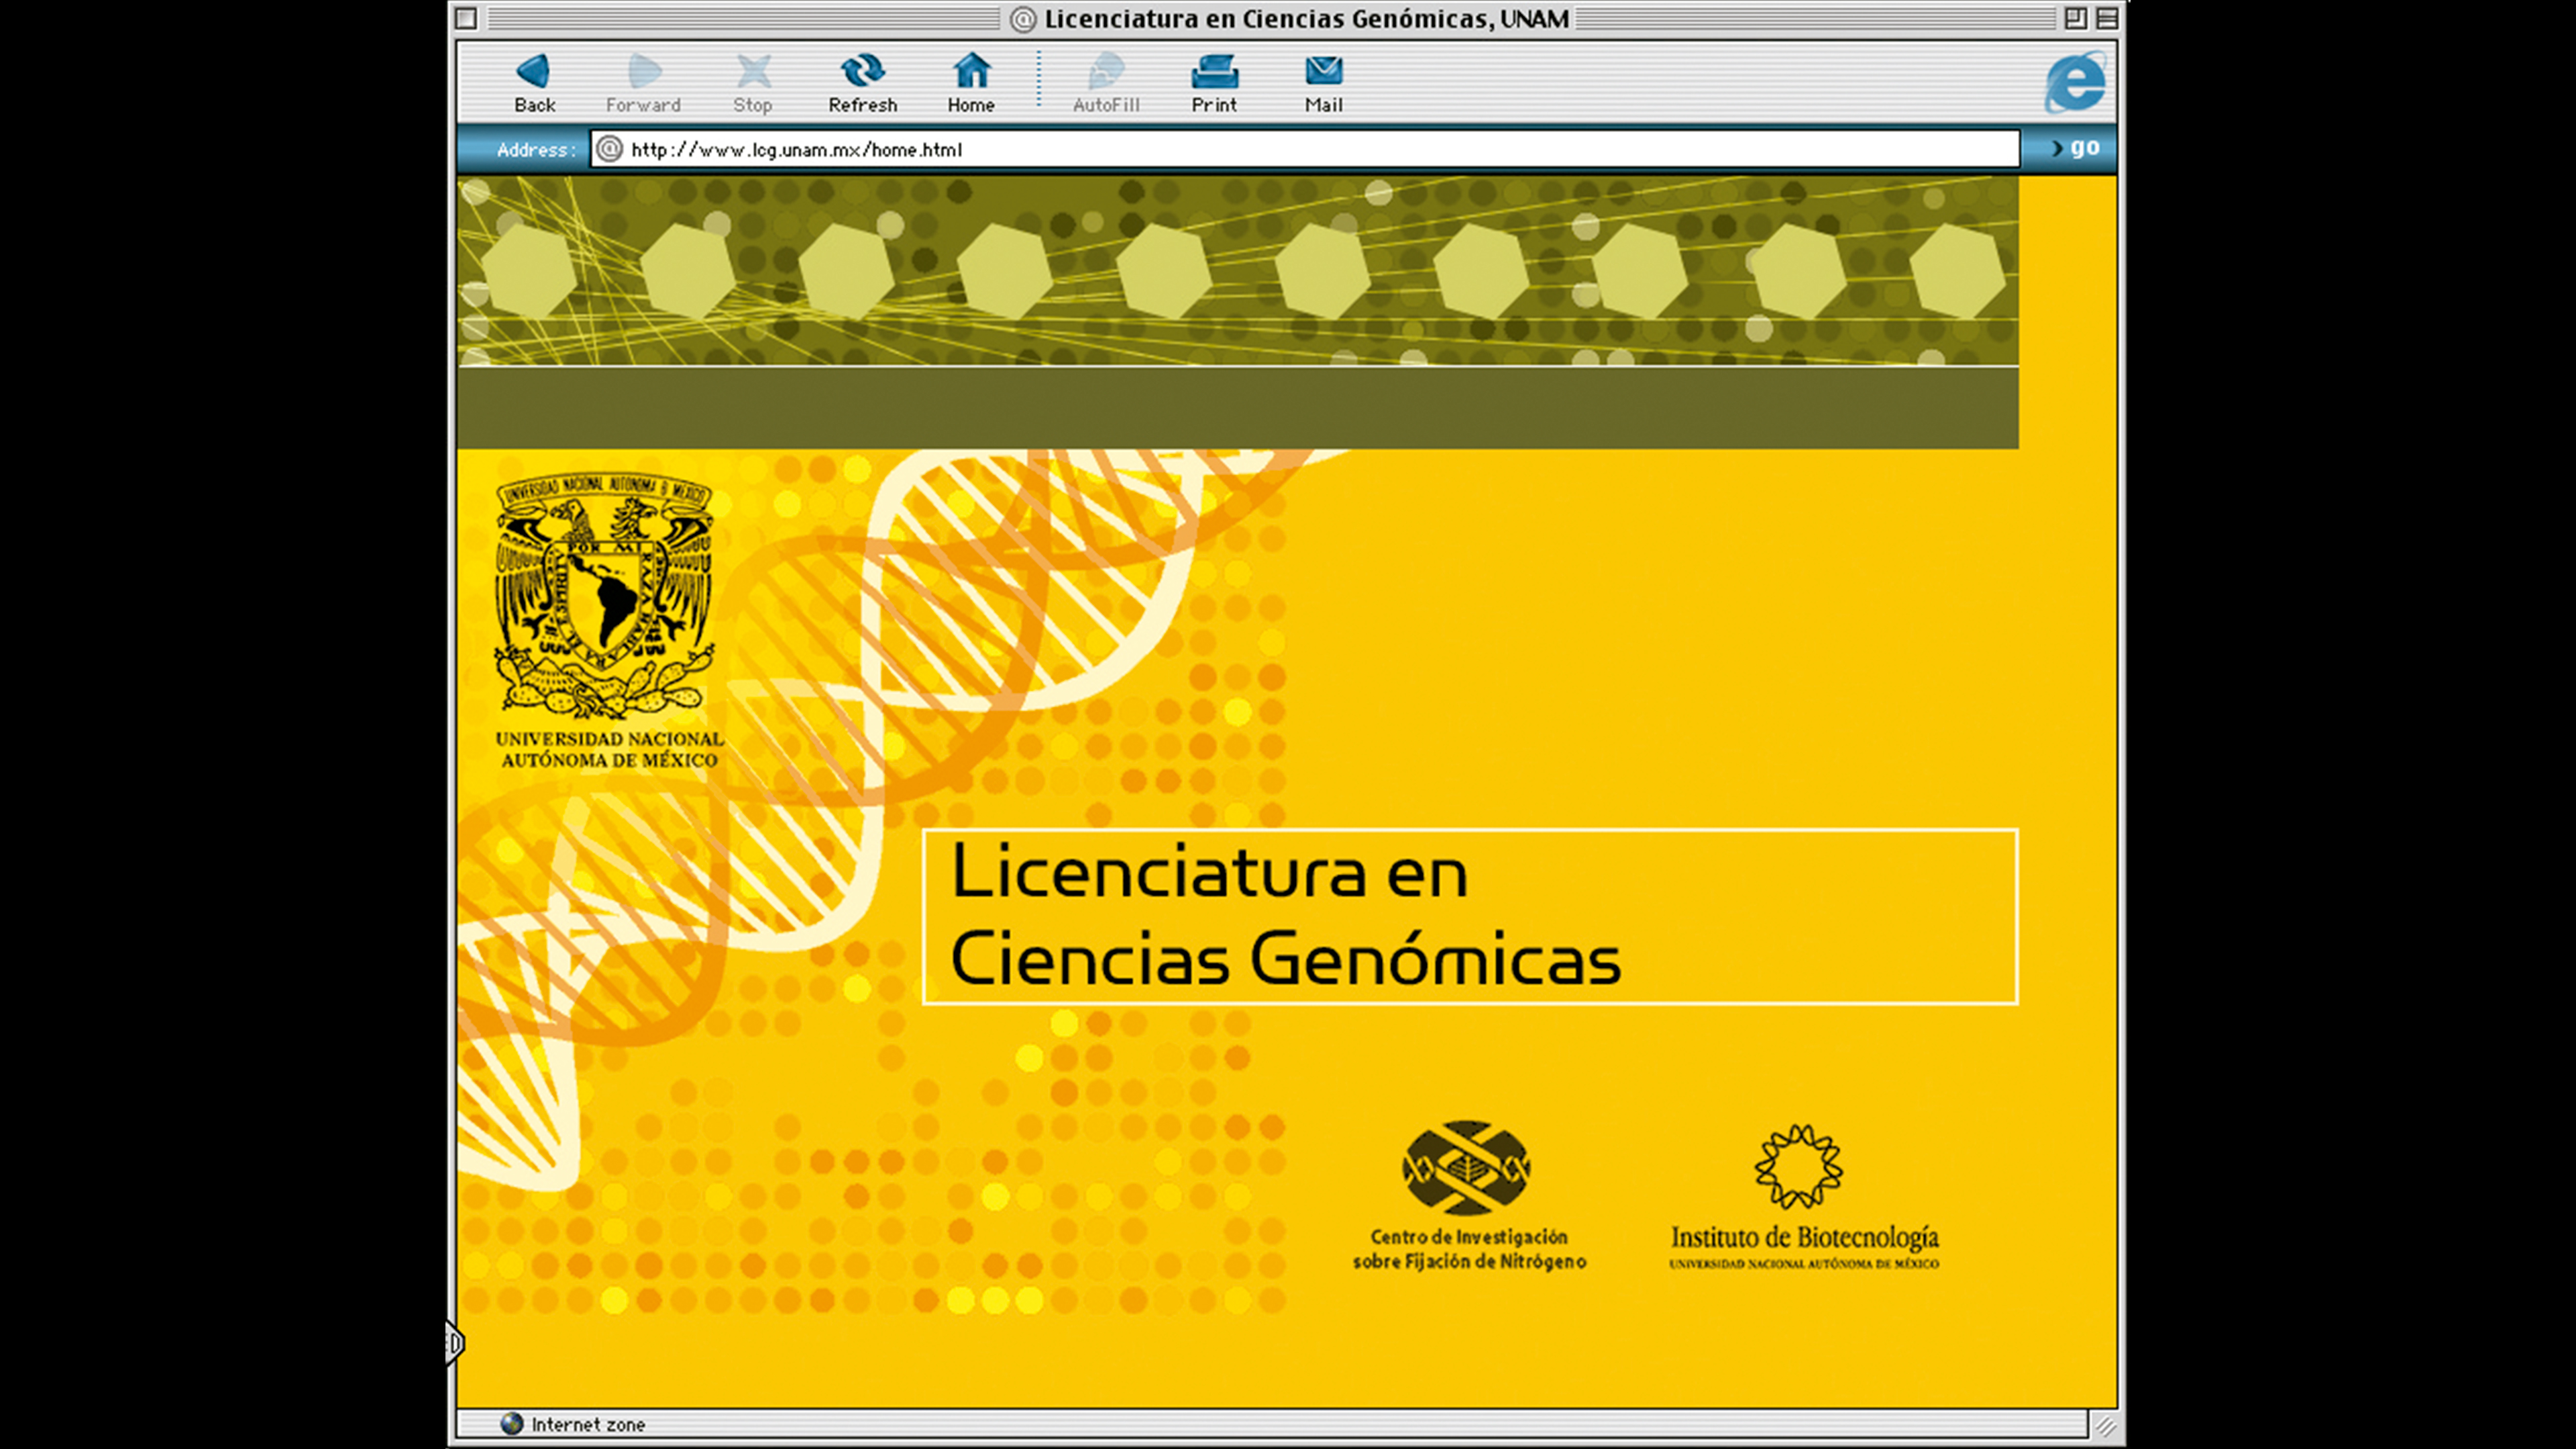Click the zoom box in title bar
This screenshot has height=1449, width=2576.
click(x=2075, y=18)
